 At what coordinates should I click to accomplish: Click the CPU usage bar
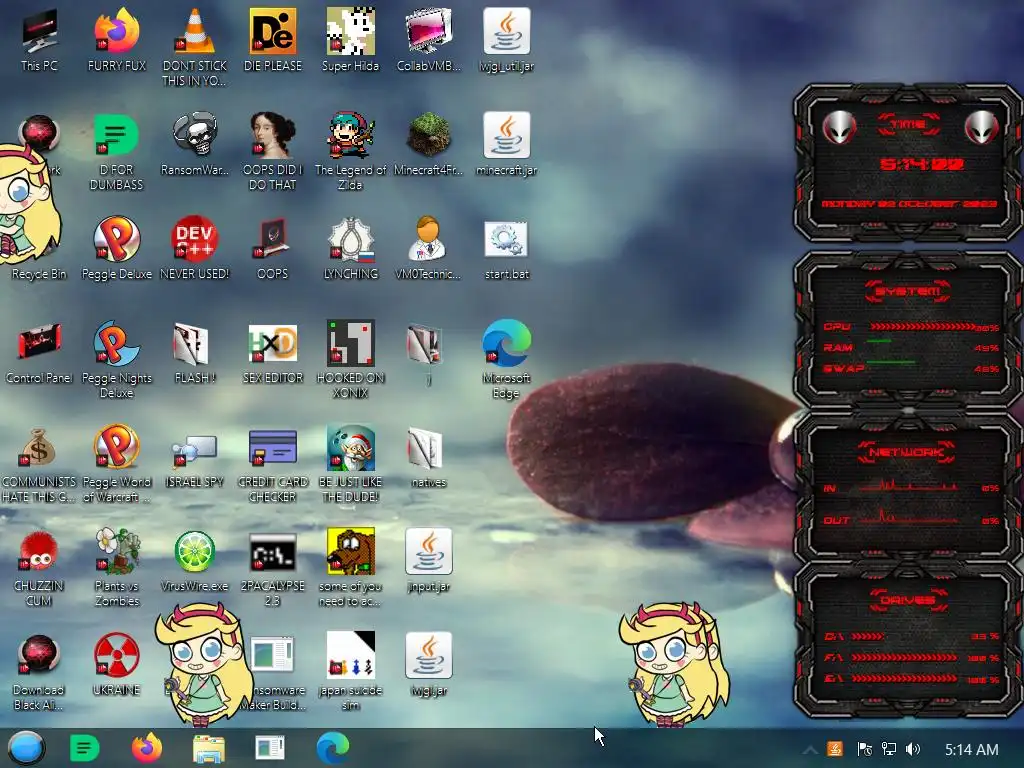click(x=923, y=327)
